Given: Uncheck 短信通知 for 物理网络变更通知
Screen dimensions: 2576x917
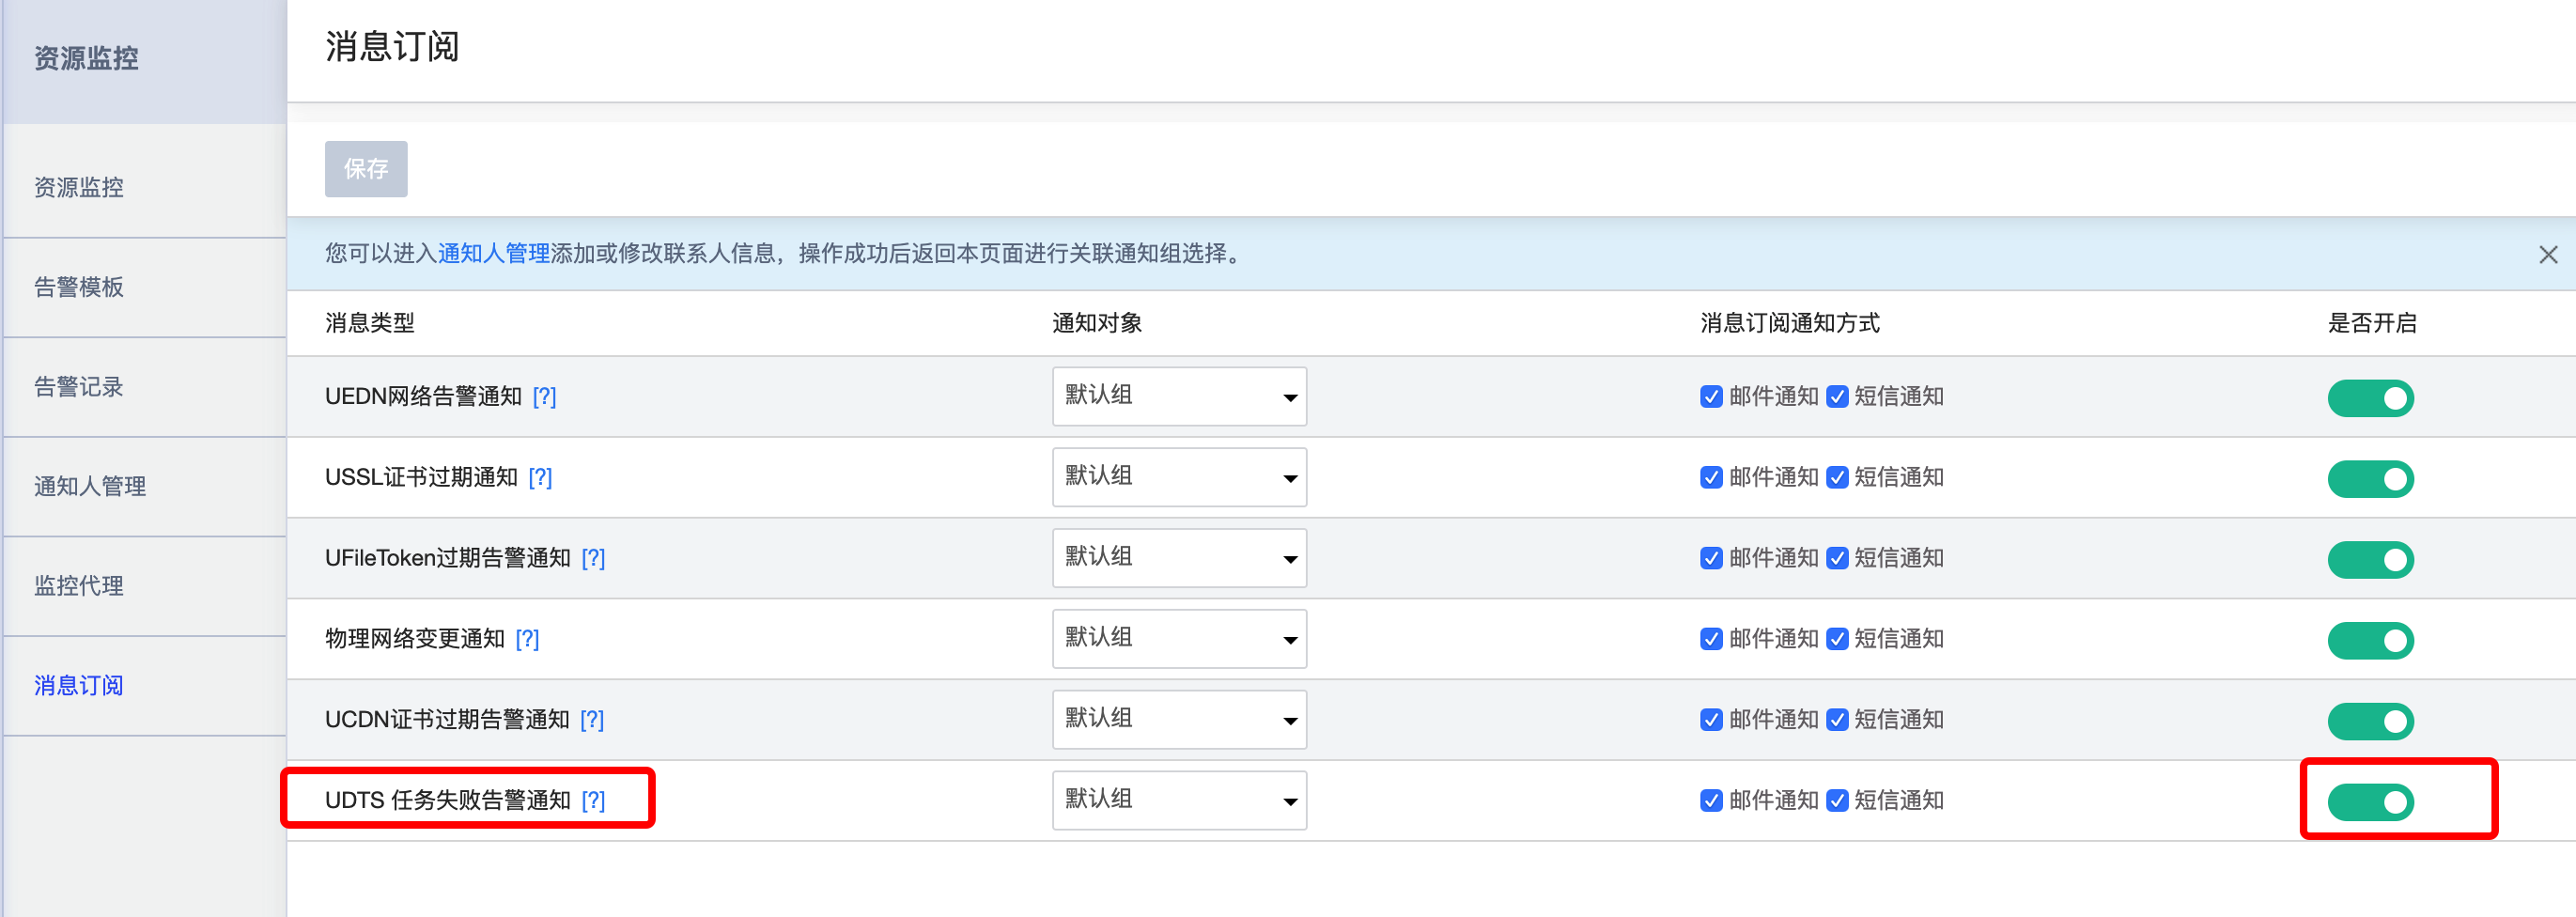Looking at the screenshot, I should coord(1836,640).
